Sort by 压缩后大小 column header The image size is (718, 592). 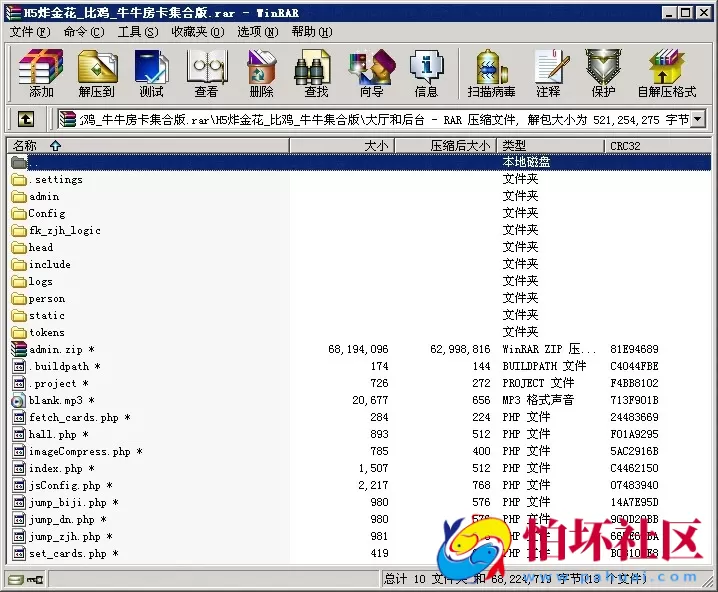446,146
